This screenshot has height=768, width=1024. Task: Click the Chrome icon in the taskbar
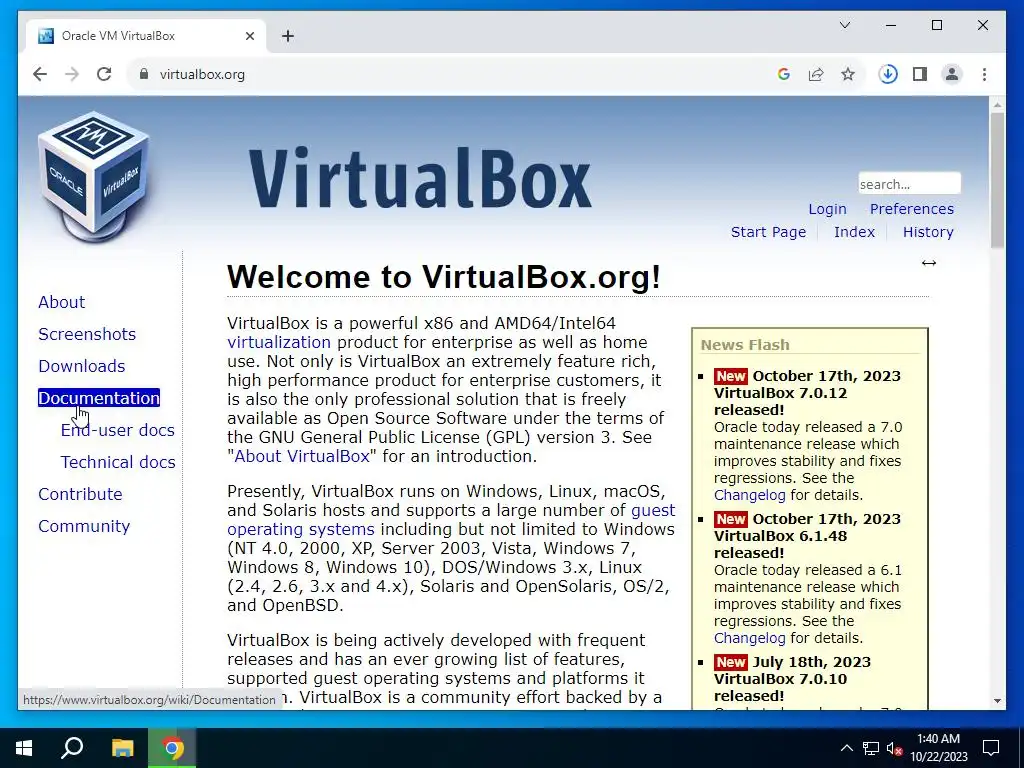pyautogui.click(x=172, y=748)
